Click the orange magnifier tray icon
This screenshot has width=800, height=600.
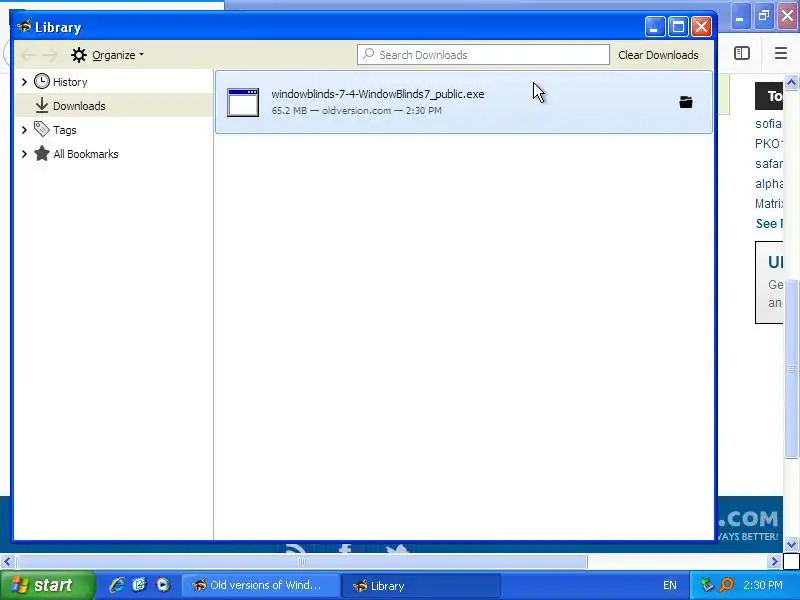tap(726, 585)
